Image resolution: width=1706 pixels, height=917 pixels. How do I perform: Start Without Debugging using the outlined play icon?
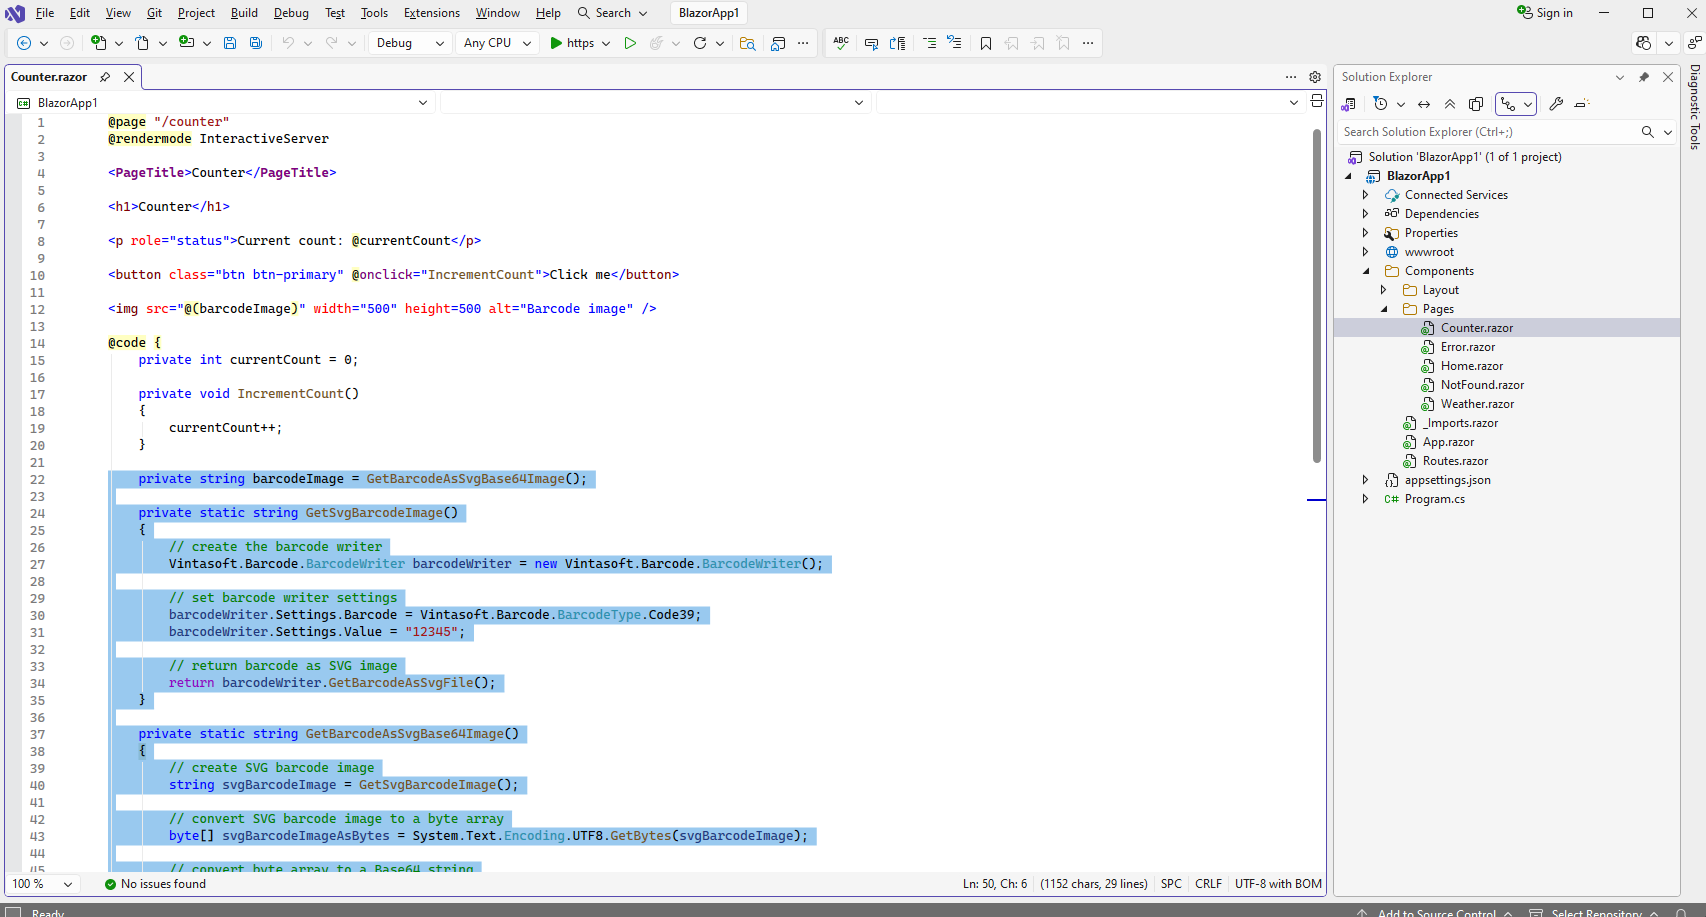(630, 43)
